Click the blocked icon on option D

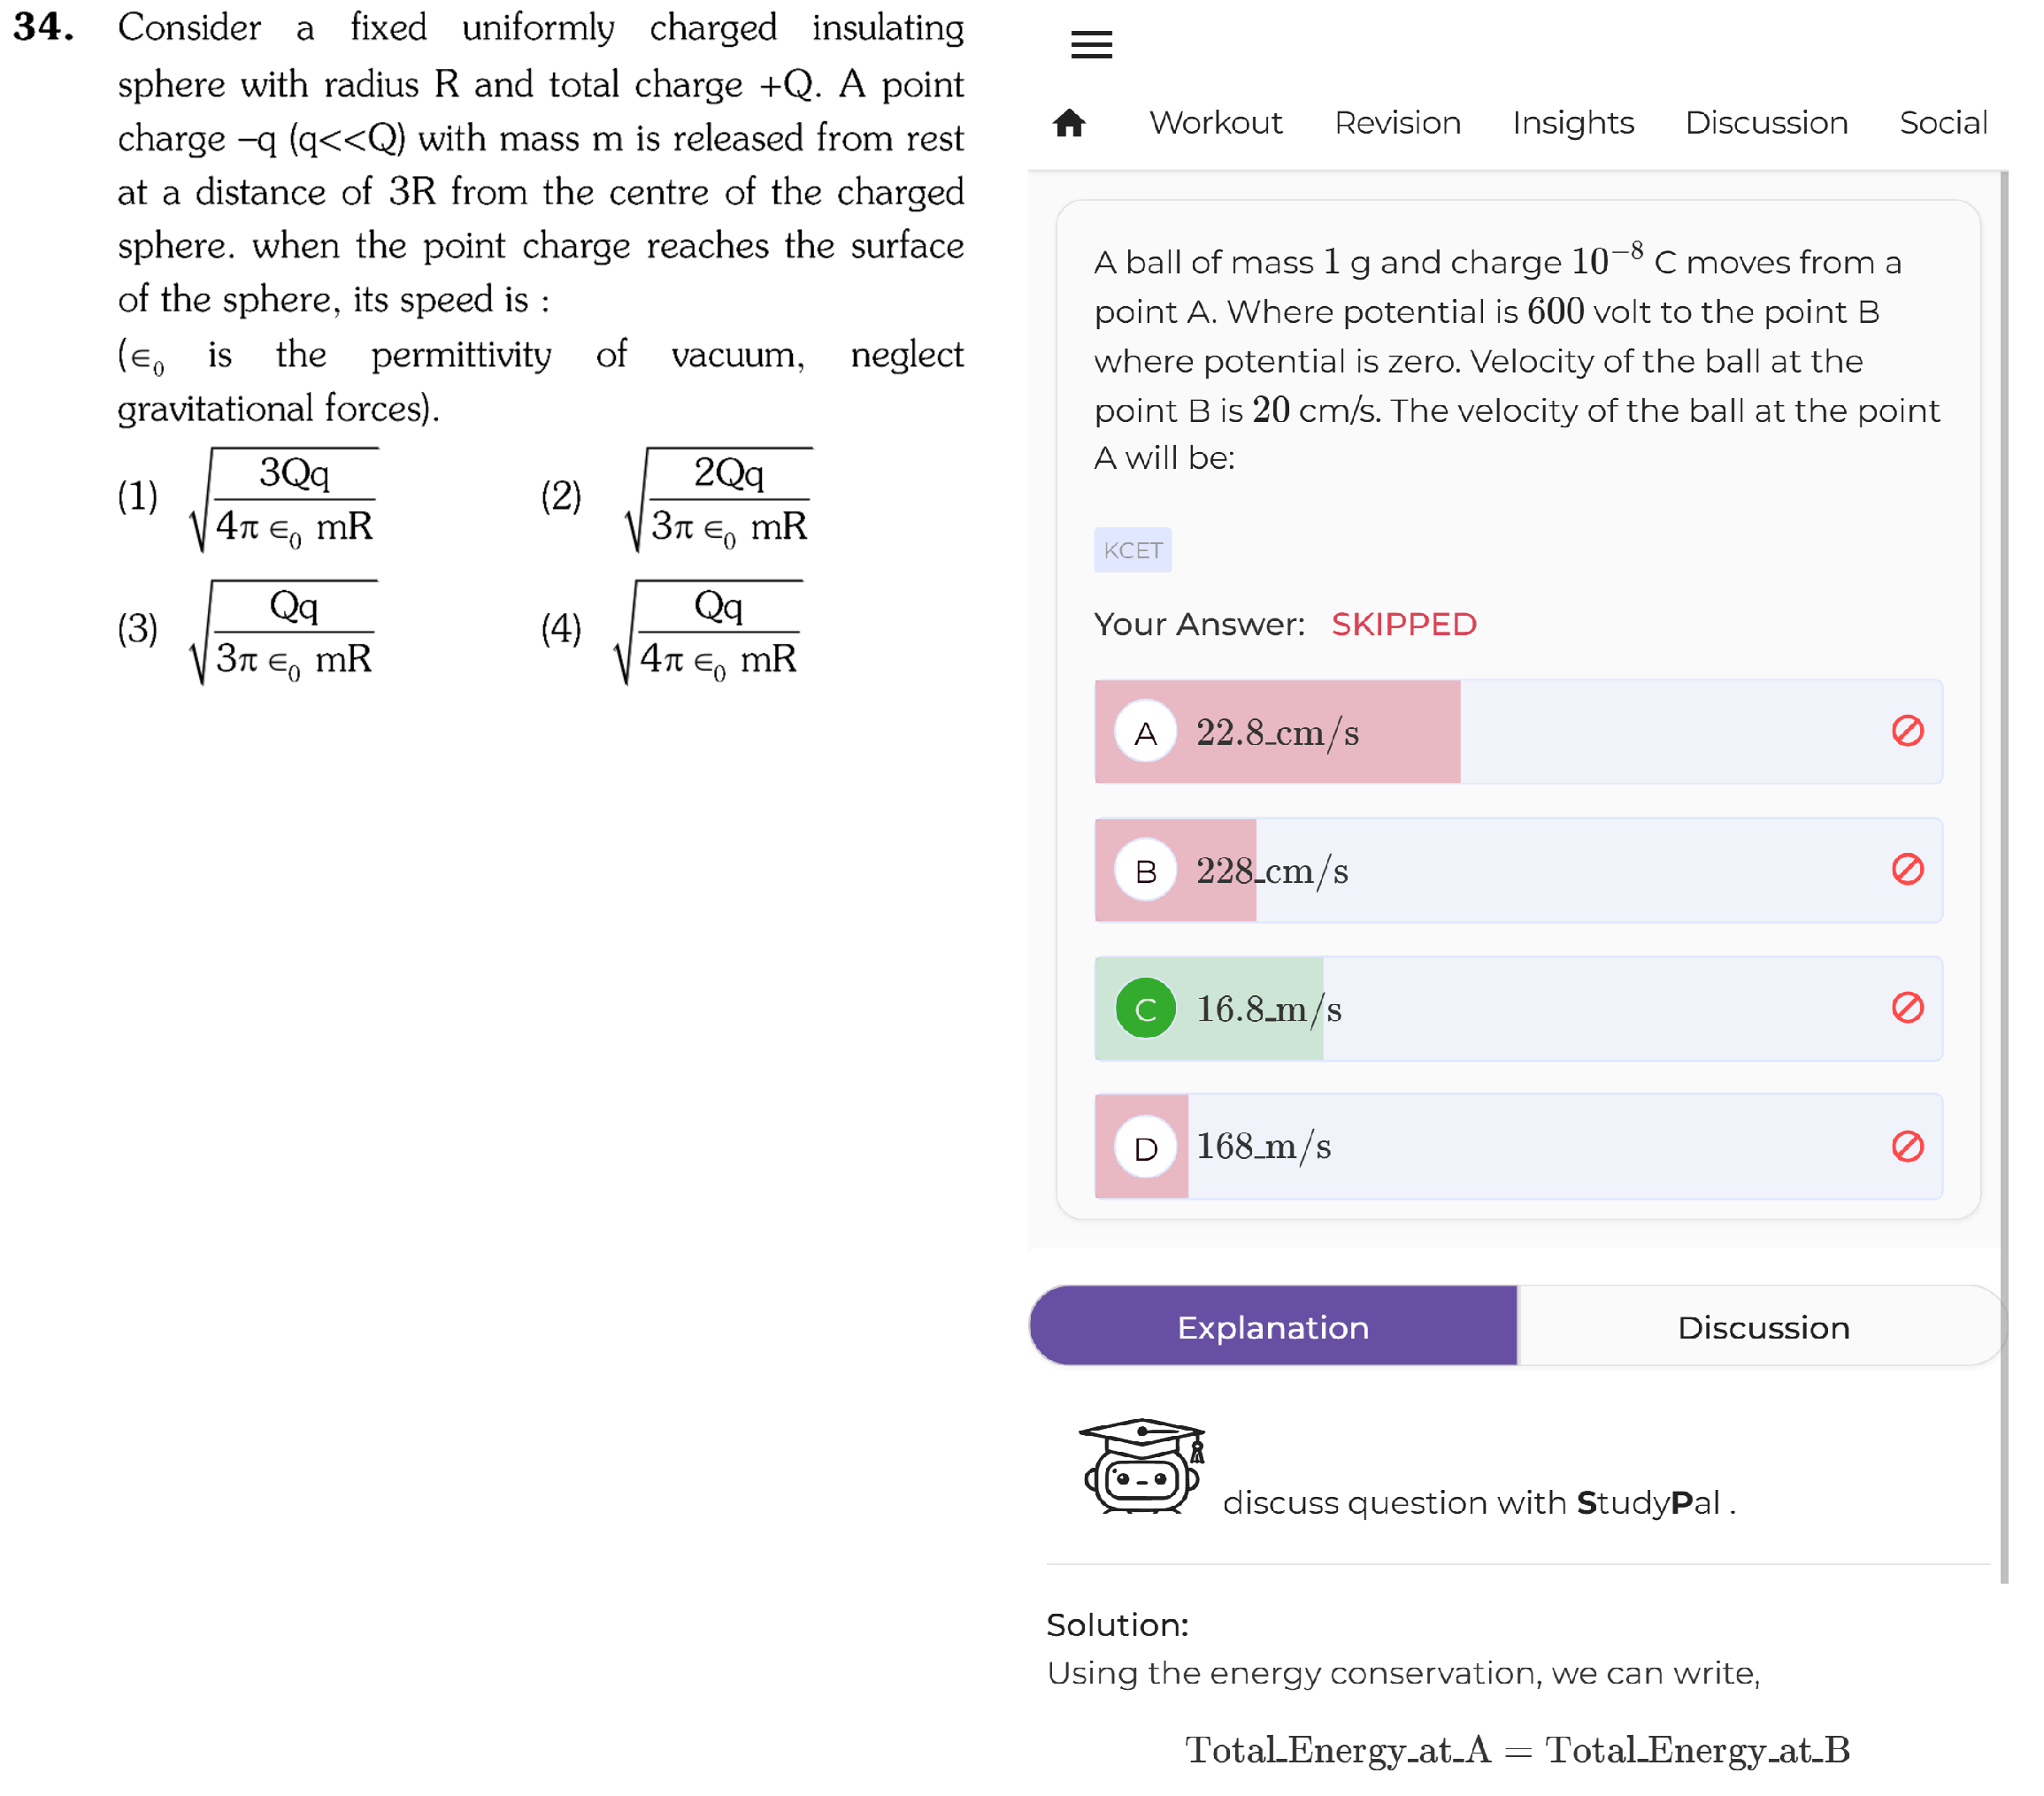point(1907,1146)
